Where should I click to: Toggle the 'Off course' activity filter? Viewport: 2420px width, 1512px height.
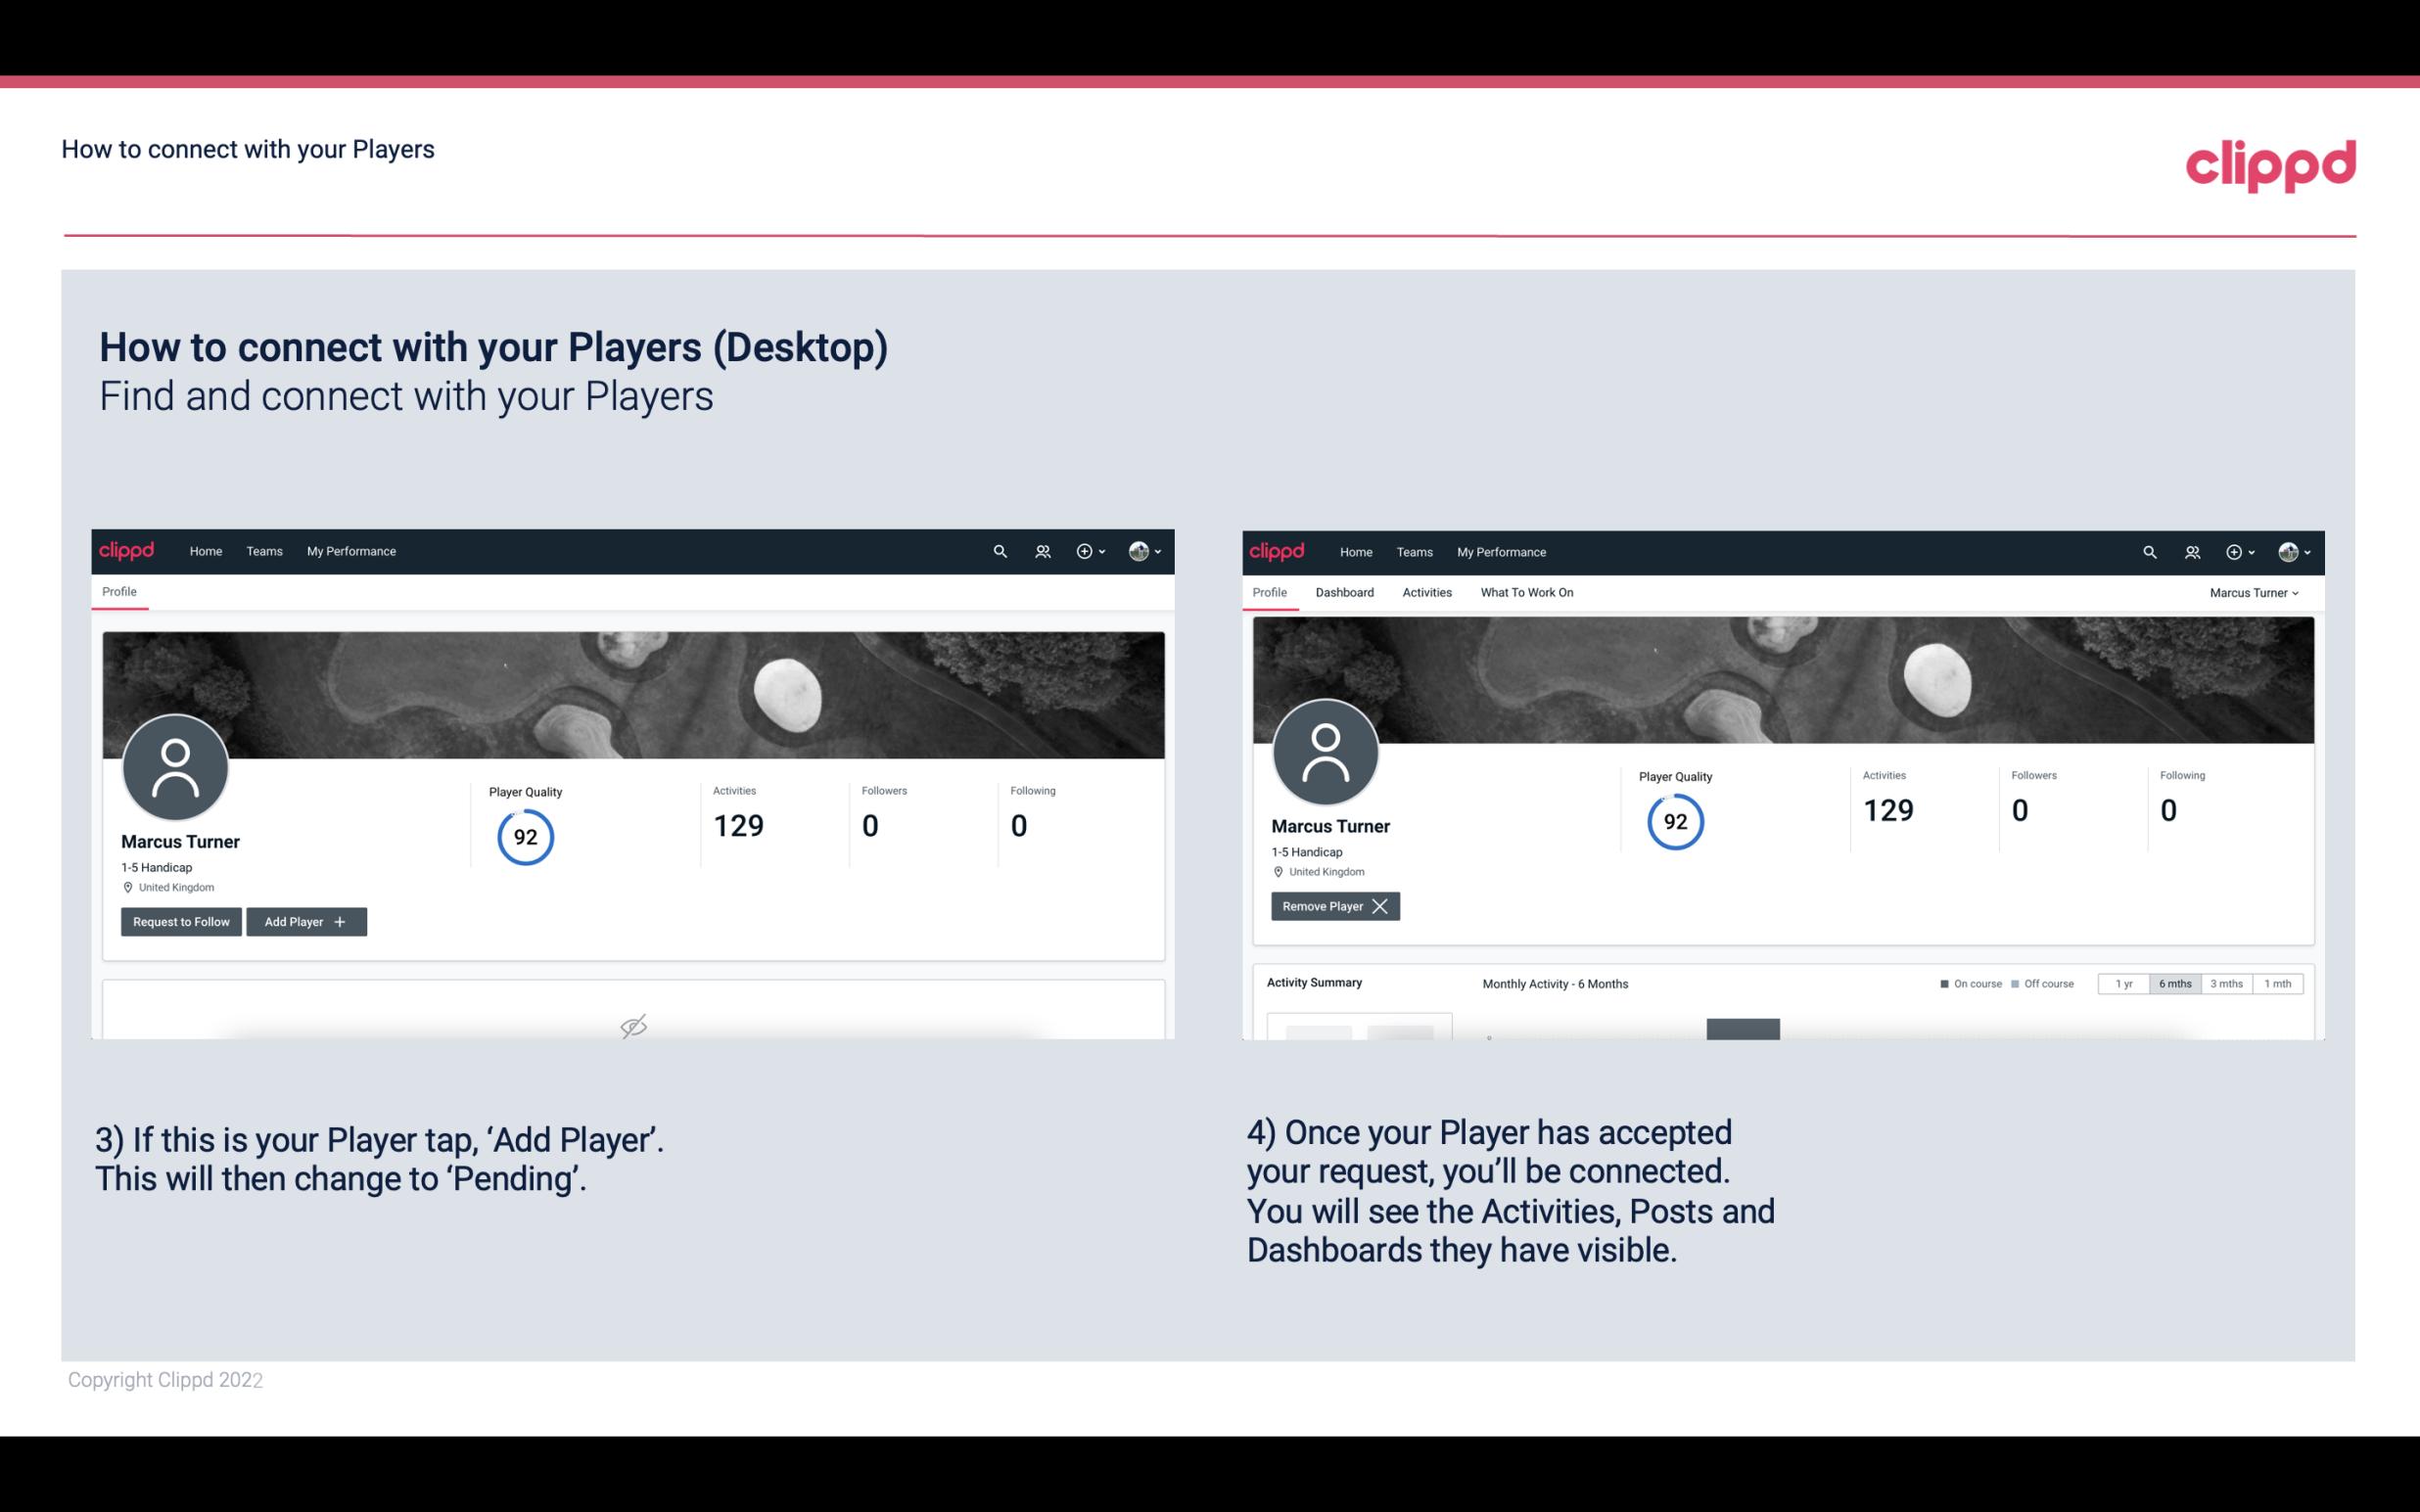pyautogui.click(x=2045, y=983)
